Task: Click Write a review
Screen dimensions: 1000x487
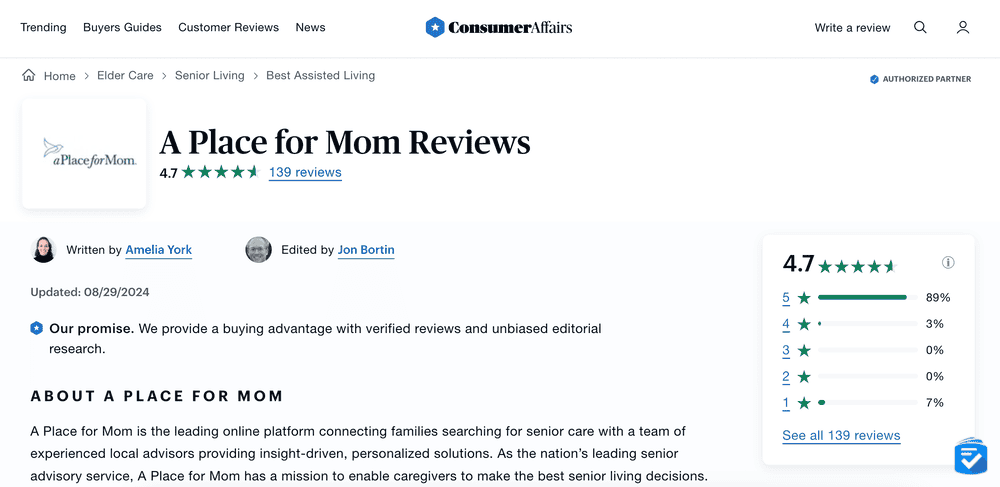Action: [x=852, y=27]
